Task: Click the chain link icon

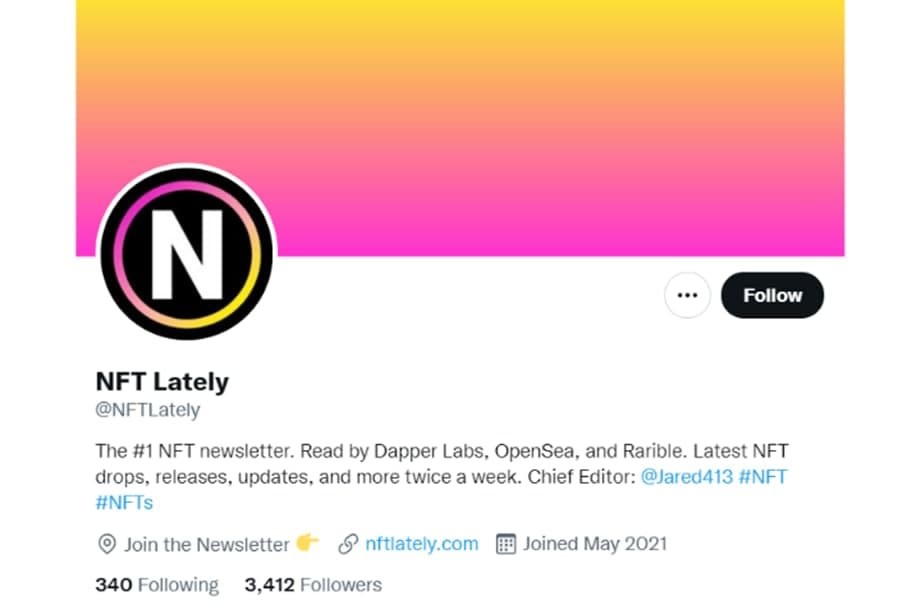Action: click(x=348, y=544)
